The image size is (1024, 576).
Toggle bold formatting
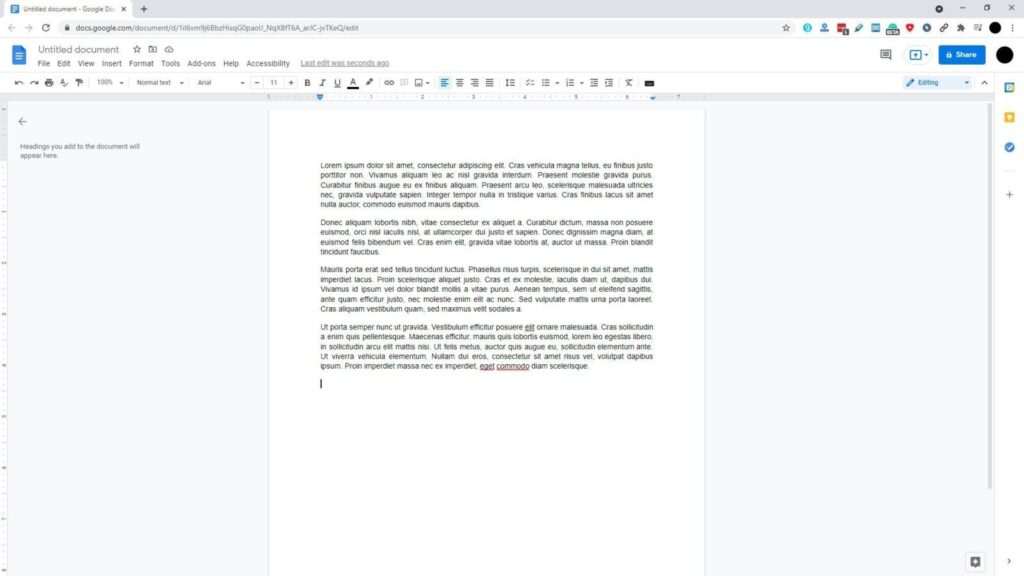307,83
